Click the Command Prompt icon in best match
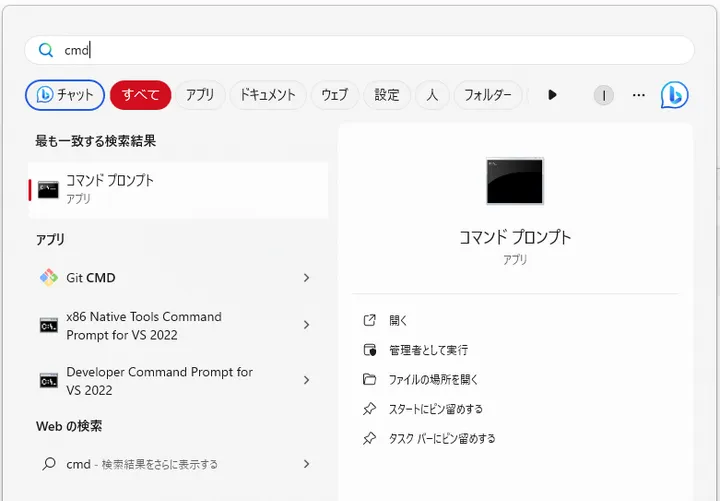 tap(48, 190)
